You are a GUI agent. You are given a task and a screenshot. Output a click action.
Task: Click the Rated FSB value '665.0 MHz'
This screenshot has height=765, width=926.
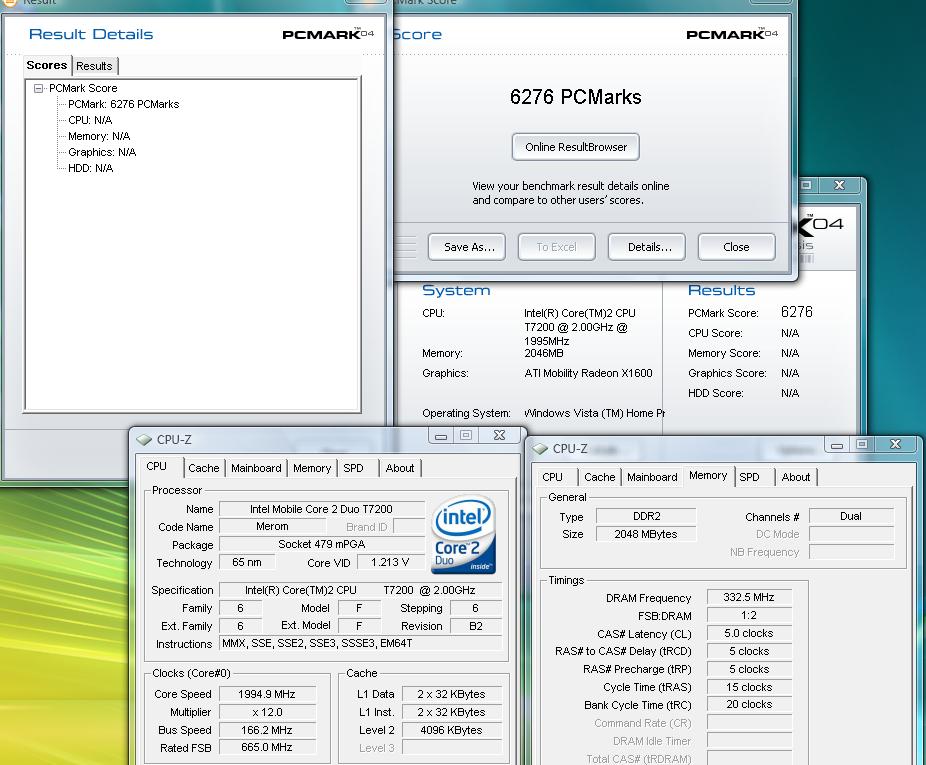pos(267,747)
